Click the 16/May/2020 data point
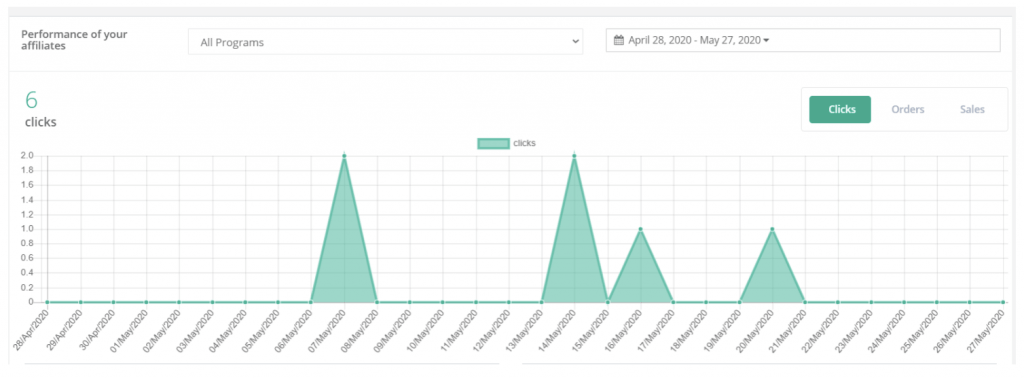1024x378 pixels. 641,229
